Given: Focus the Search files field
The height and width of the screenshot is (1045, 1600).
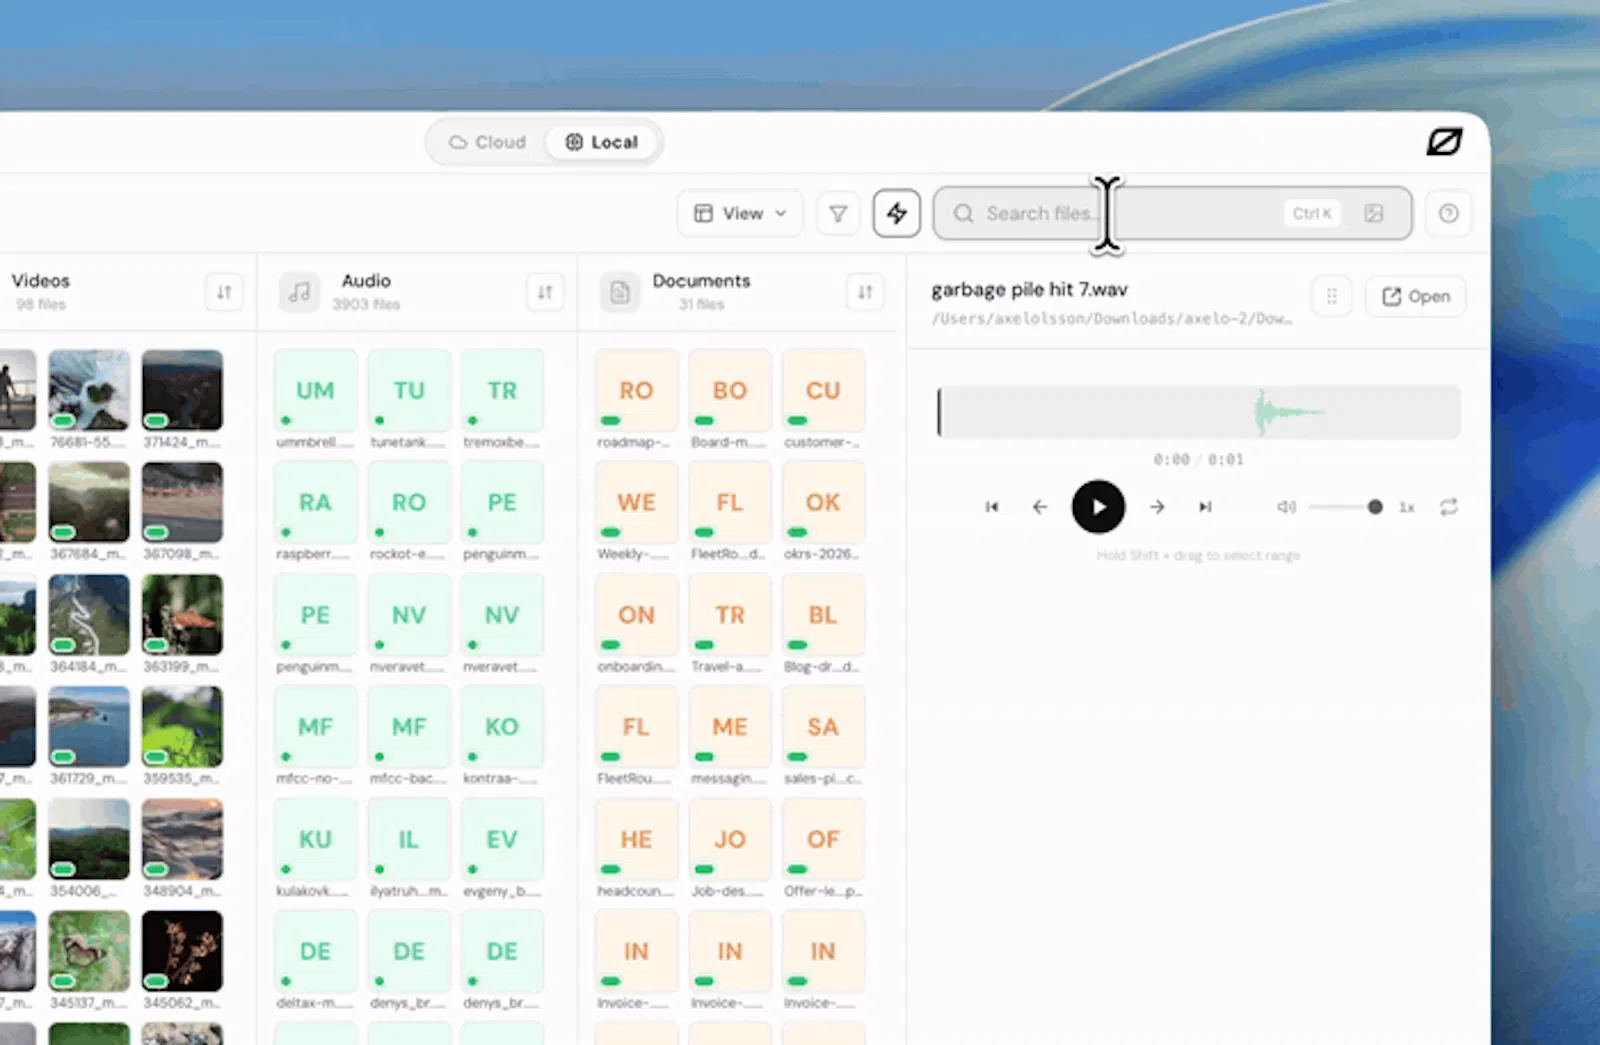Looking at the screenshot, I should [x=1172, y=213].
